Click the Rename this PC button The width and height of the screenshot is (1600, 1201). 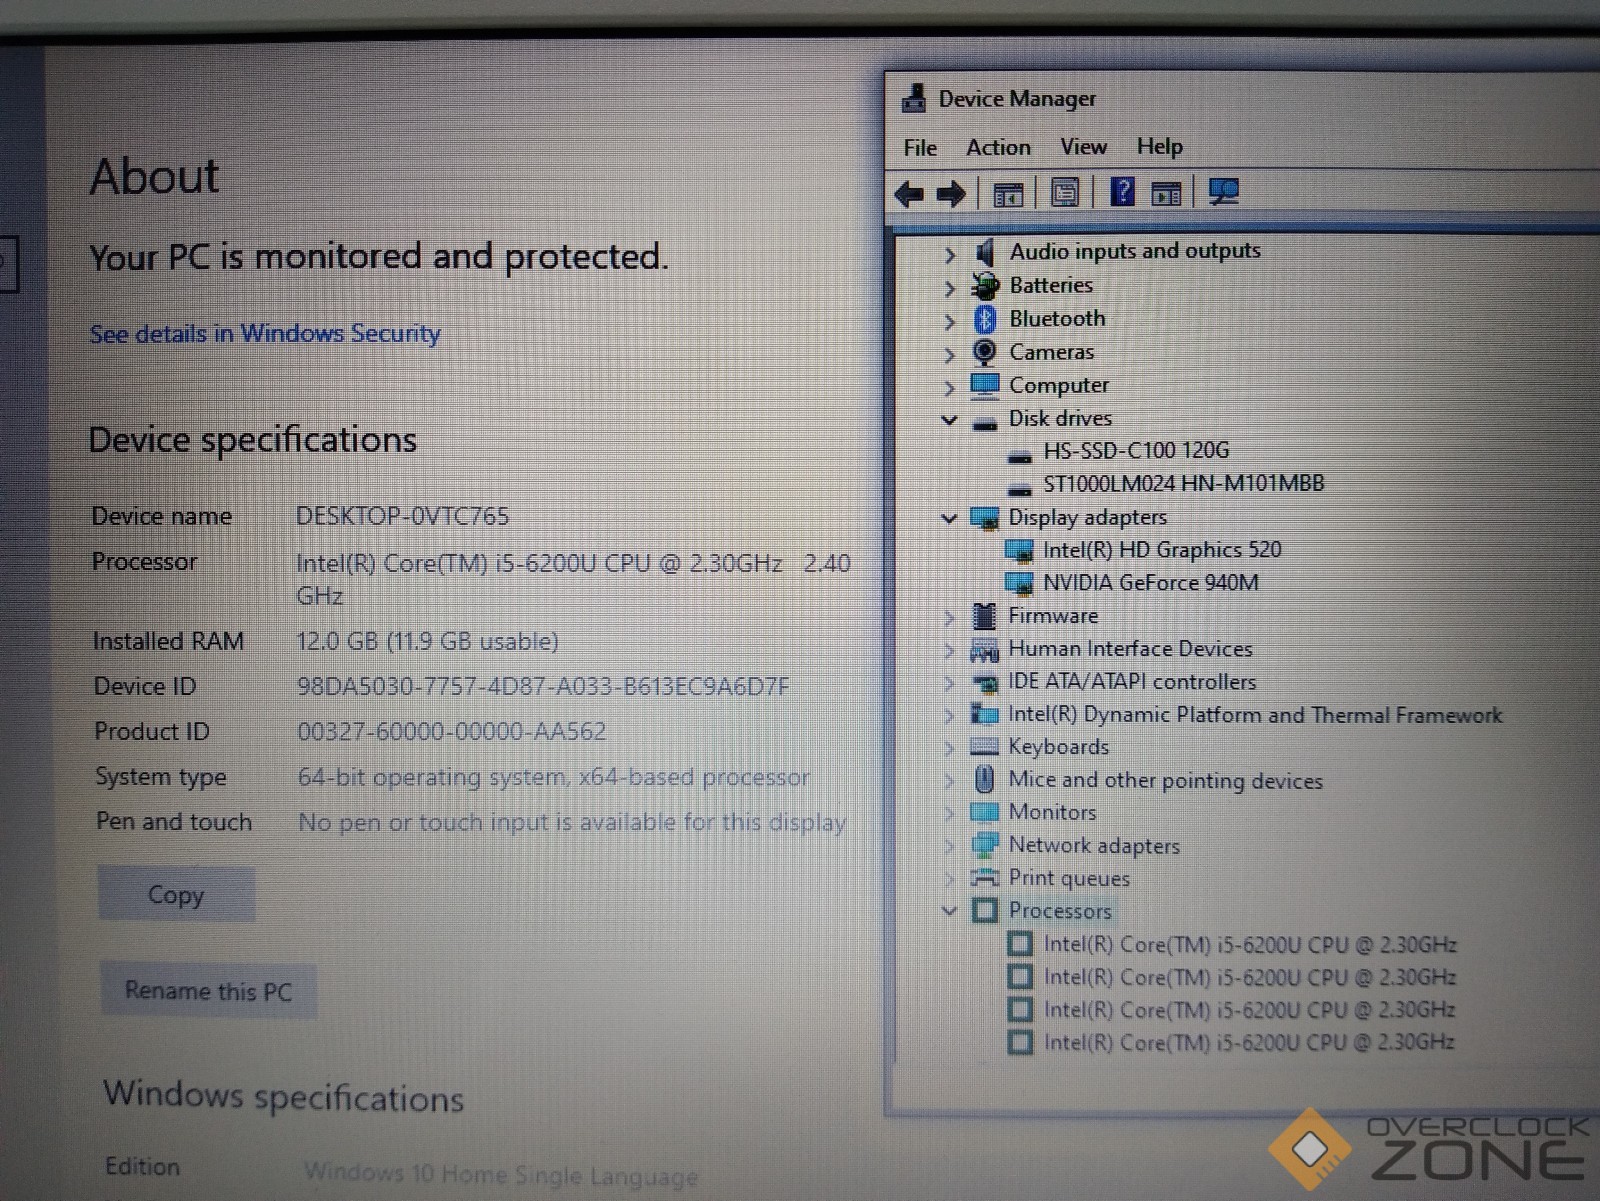coord(208,991)
